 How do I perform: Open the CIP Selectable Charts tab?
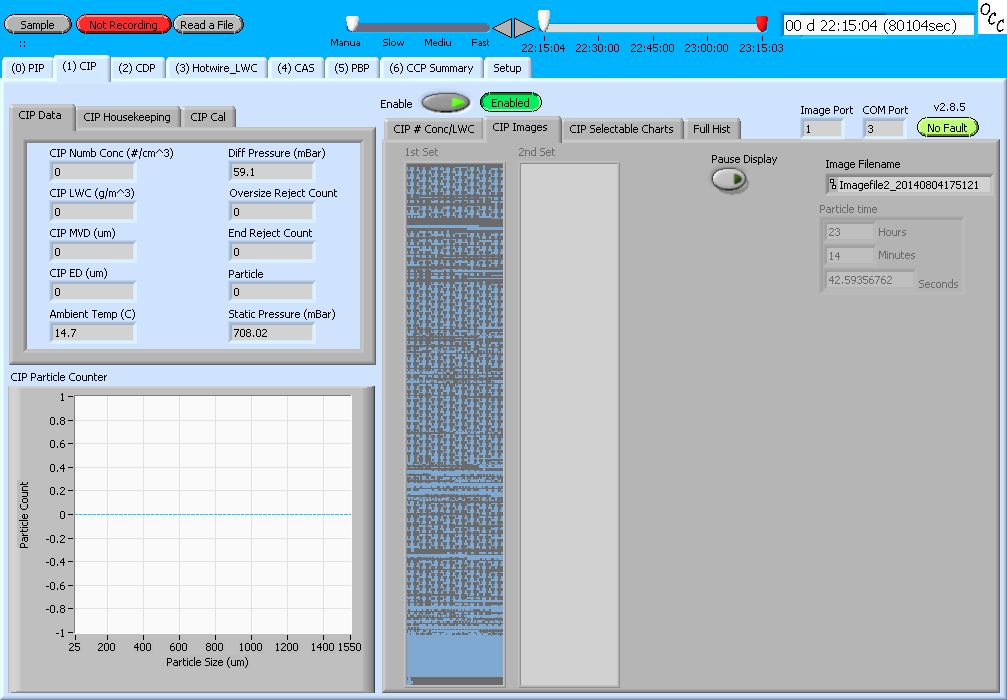click(622, 129)
